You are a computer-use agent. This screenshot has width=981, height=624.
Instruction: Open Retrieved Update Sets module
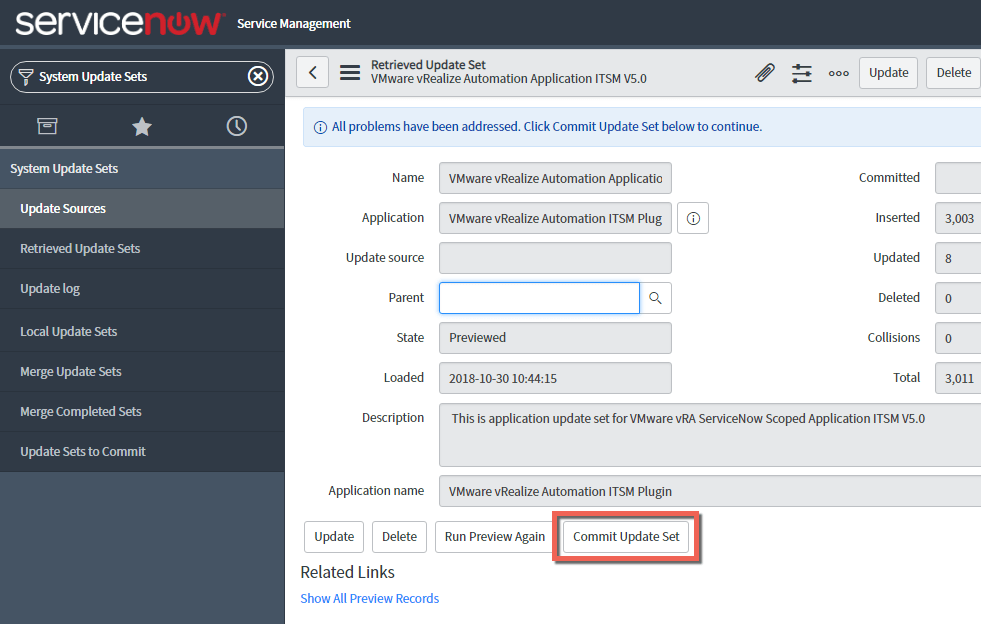[x=80, y=248]
